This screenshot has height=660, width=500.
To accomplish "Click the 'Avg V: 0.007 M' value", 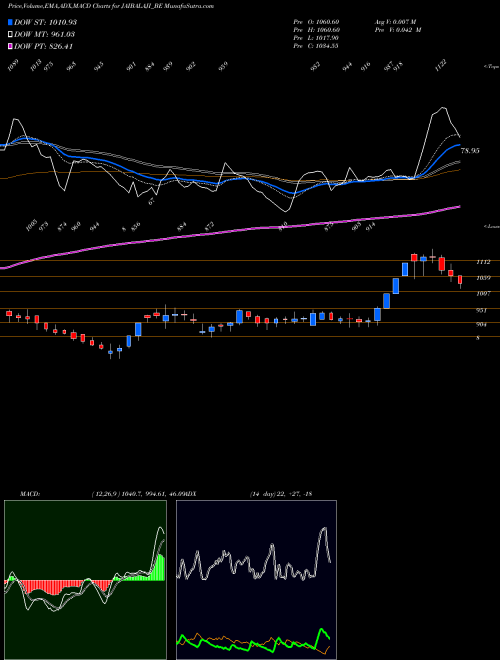I will [x=395, y=22].
